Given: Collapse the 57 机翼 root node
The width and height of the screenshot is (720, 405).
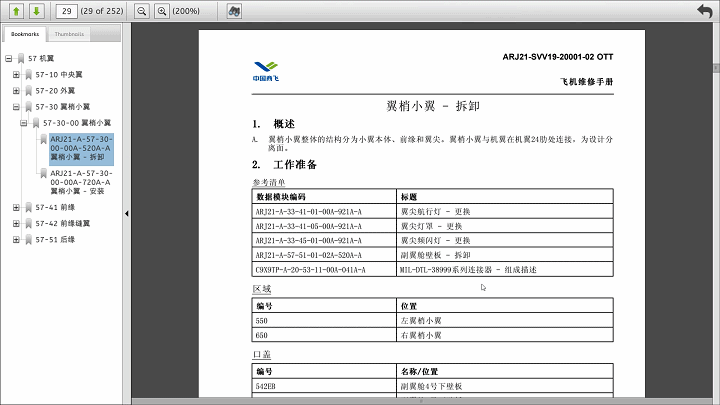Looking at the screenshot, I should point(9,58).
